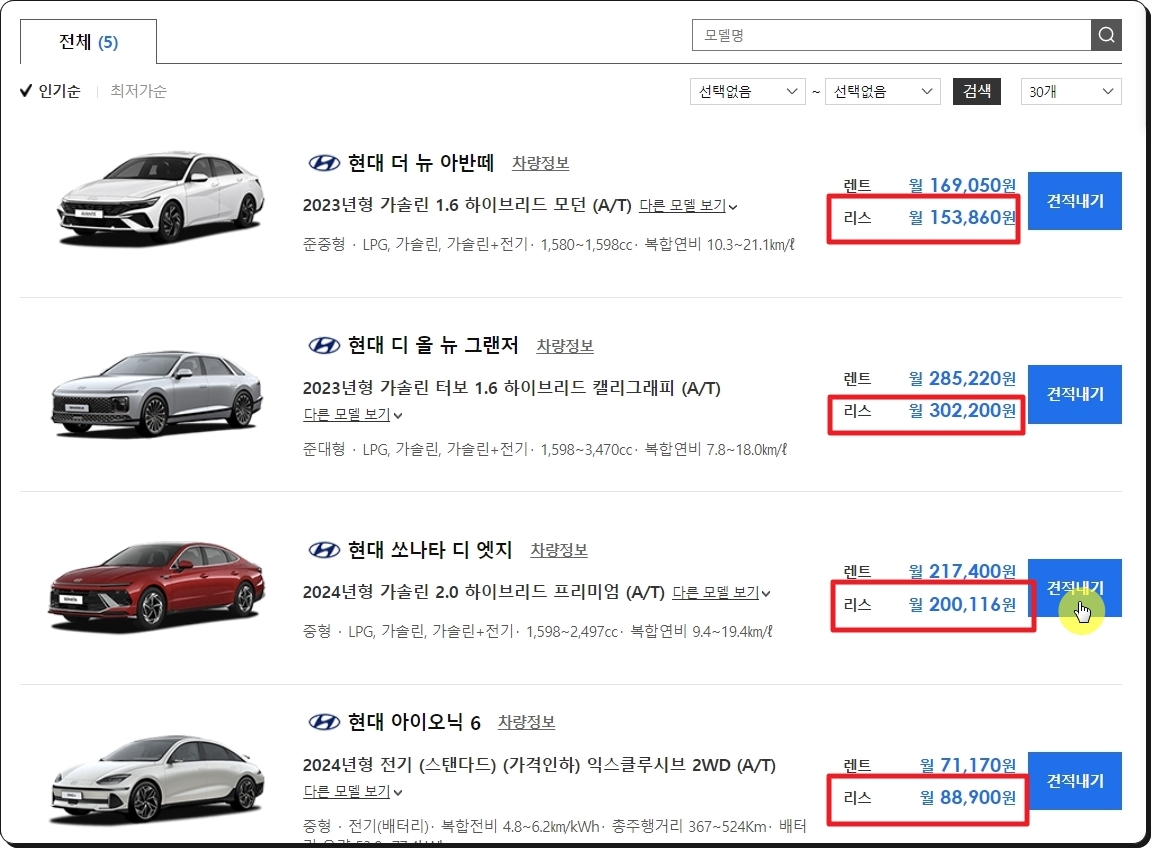1151x848 pixels.
Task: Click model 2023년형 가솔린 터보 1.6 하이브리드 캘리그래피
Action: pyautogui.click(x=512, y=388)
